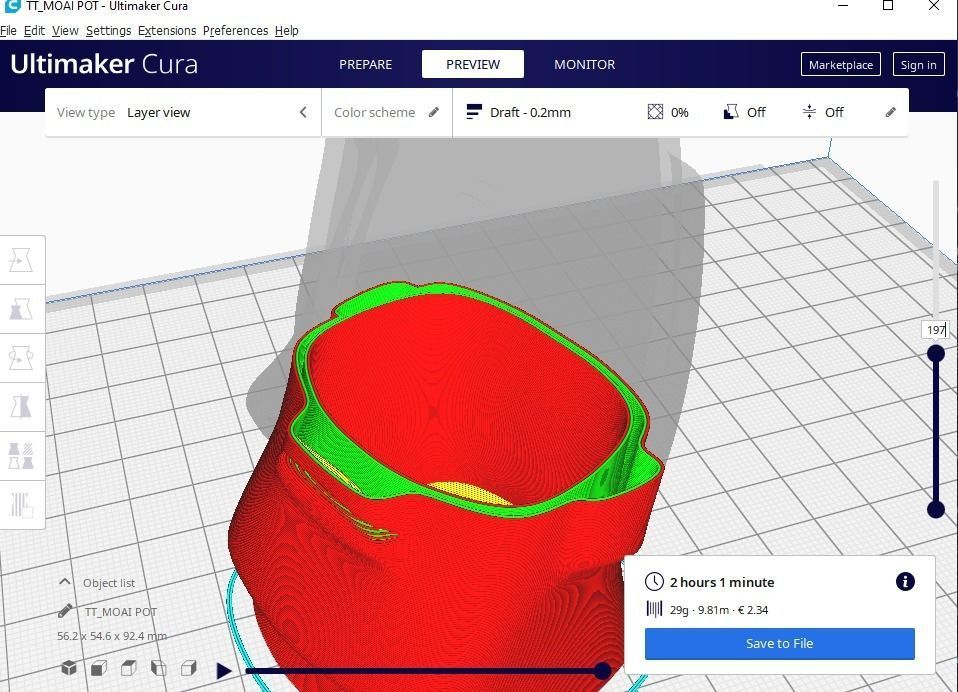958x692 pixels.
Task: Click the material usage spool icon
Action: pyautogui.click(x=654, y=609)
